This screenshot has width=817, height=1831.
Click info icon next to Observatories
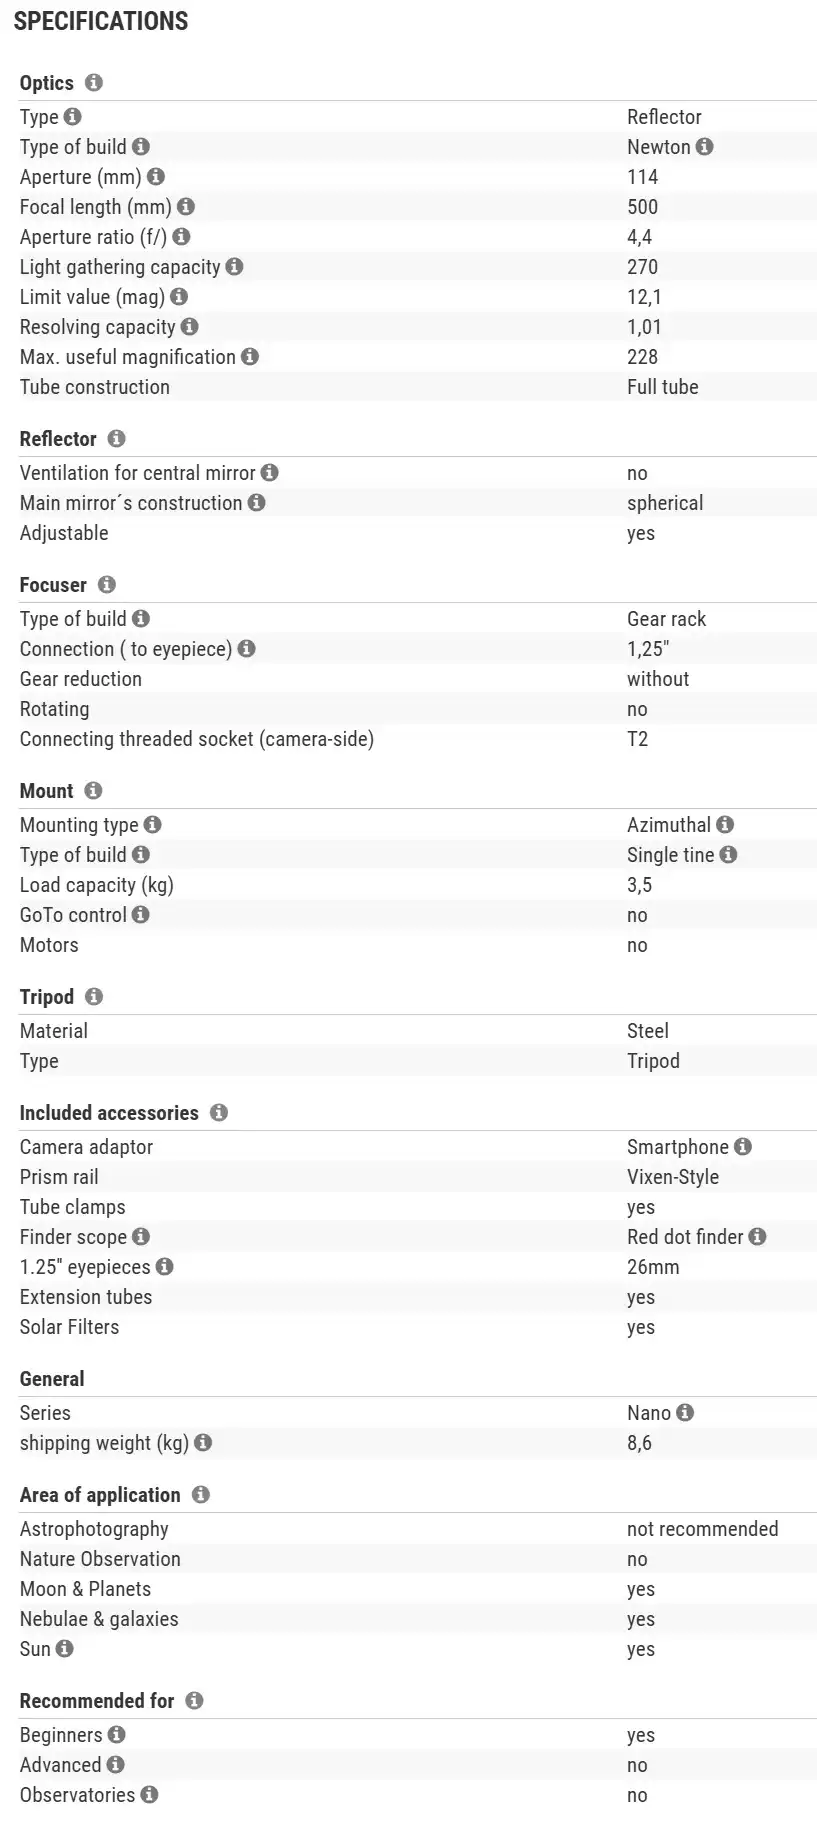[x=149, y=1795]
